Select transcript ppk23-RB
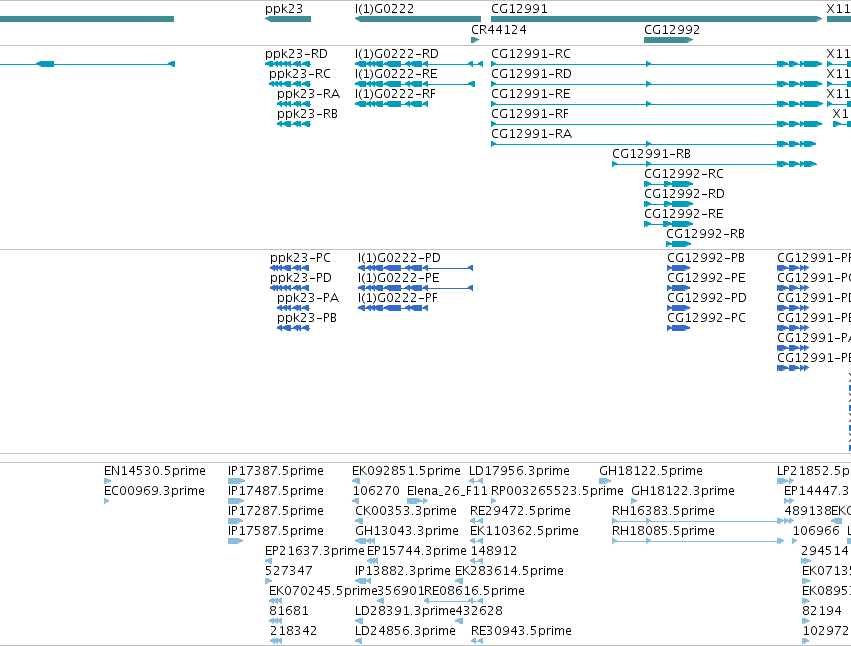 294,124
